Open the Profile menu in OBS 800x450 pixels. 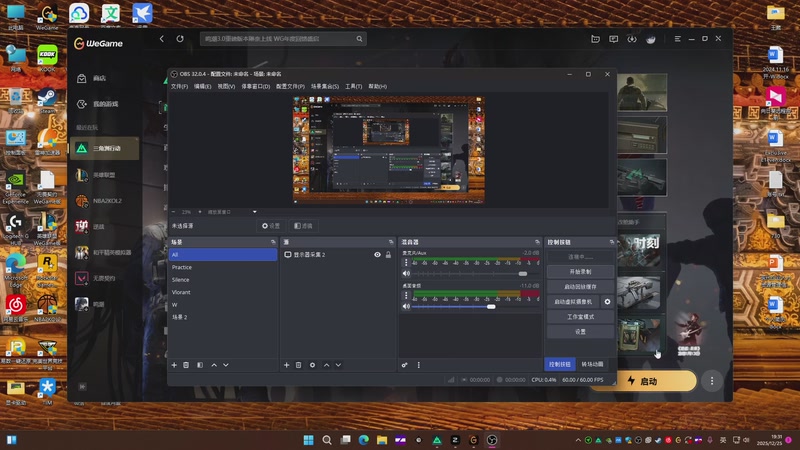tap(290, 86)
